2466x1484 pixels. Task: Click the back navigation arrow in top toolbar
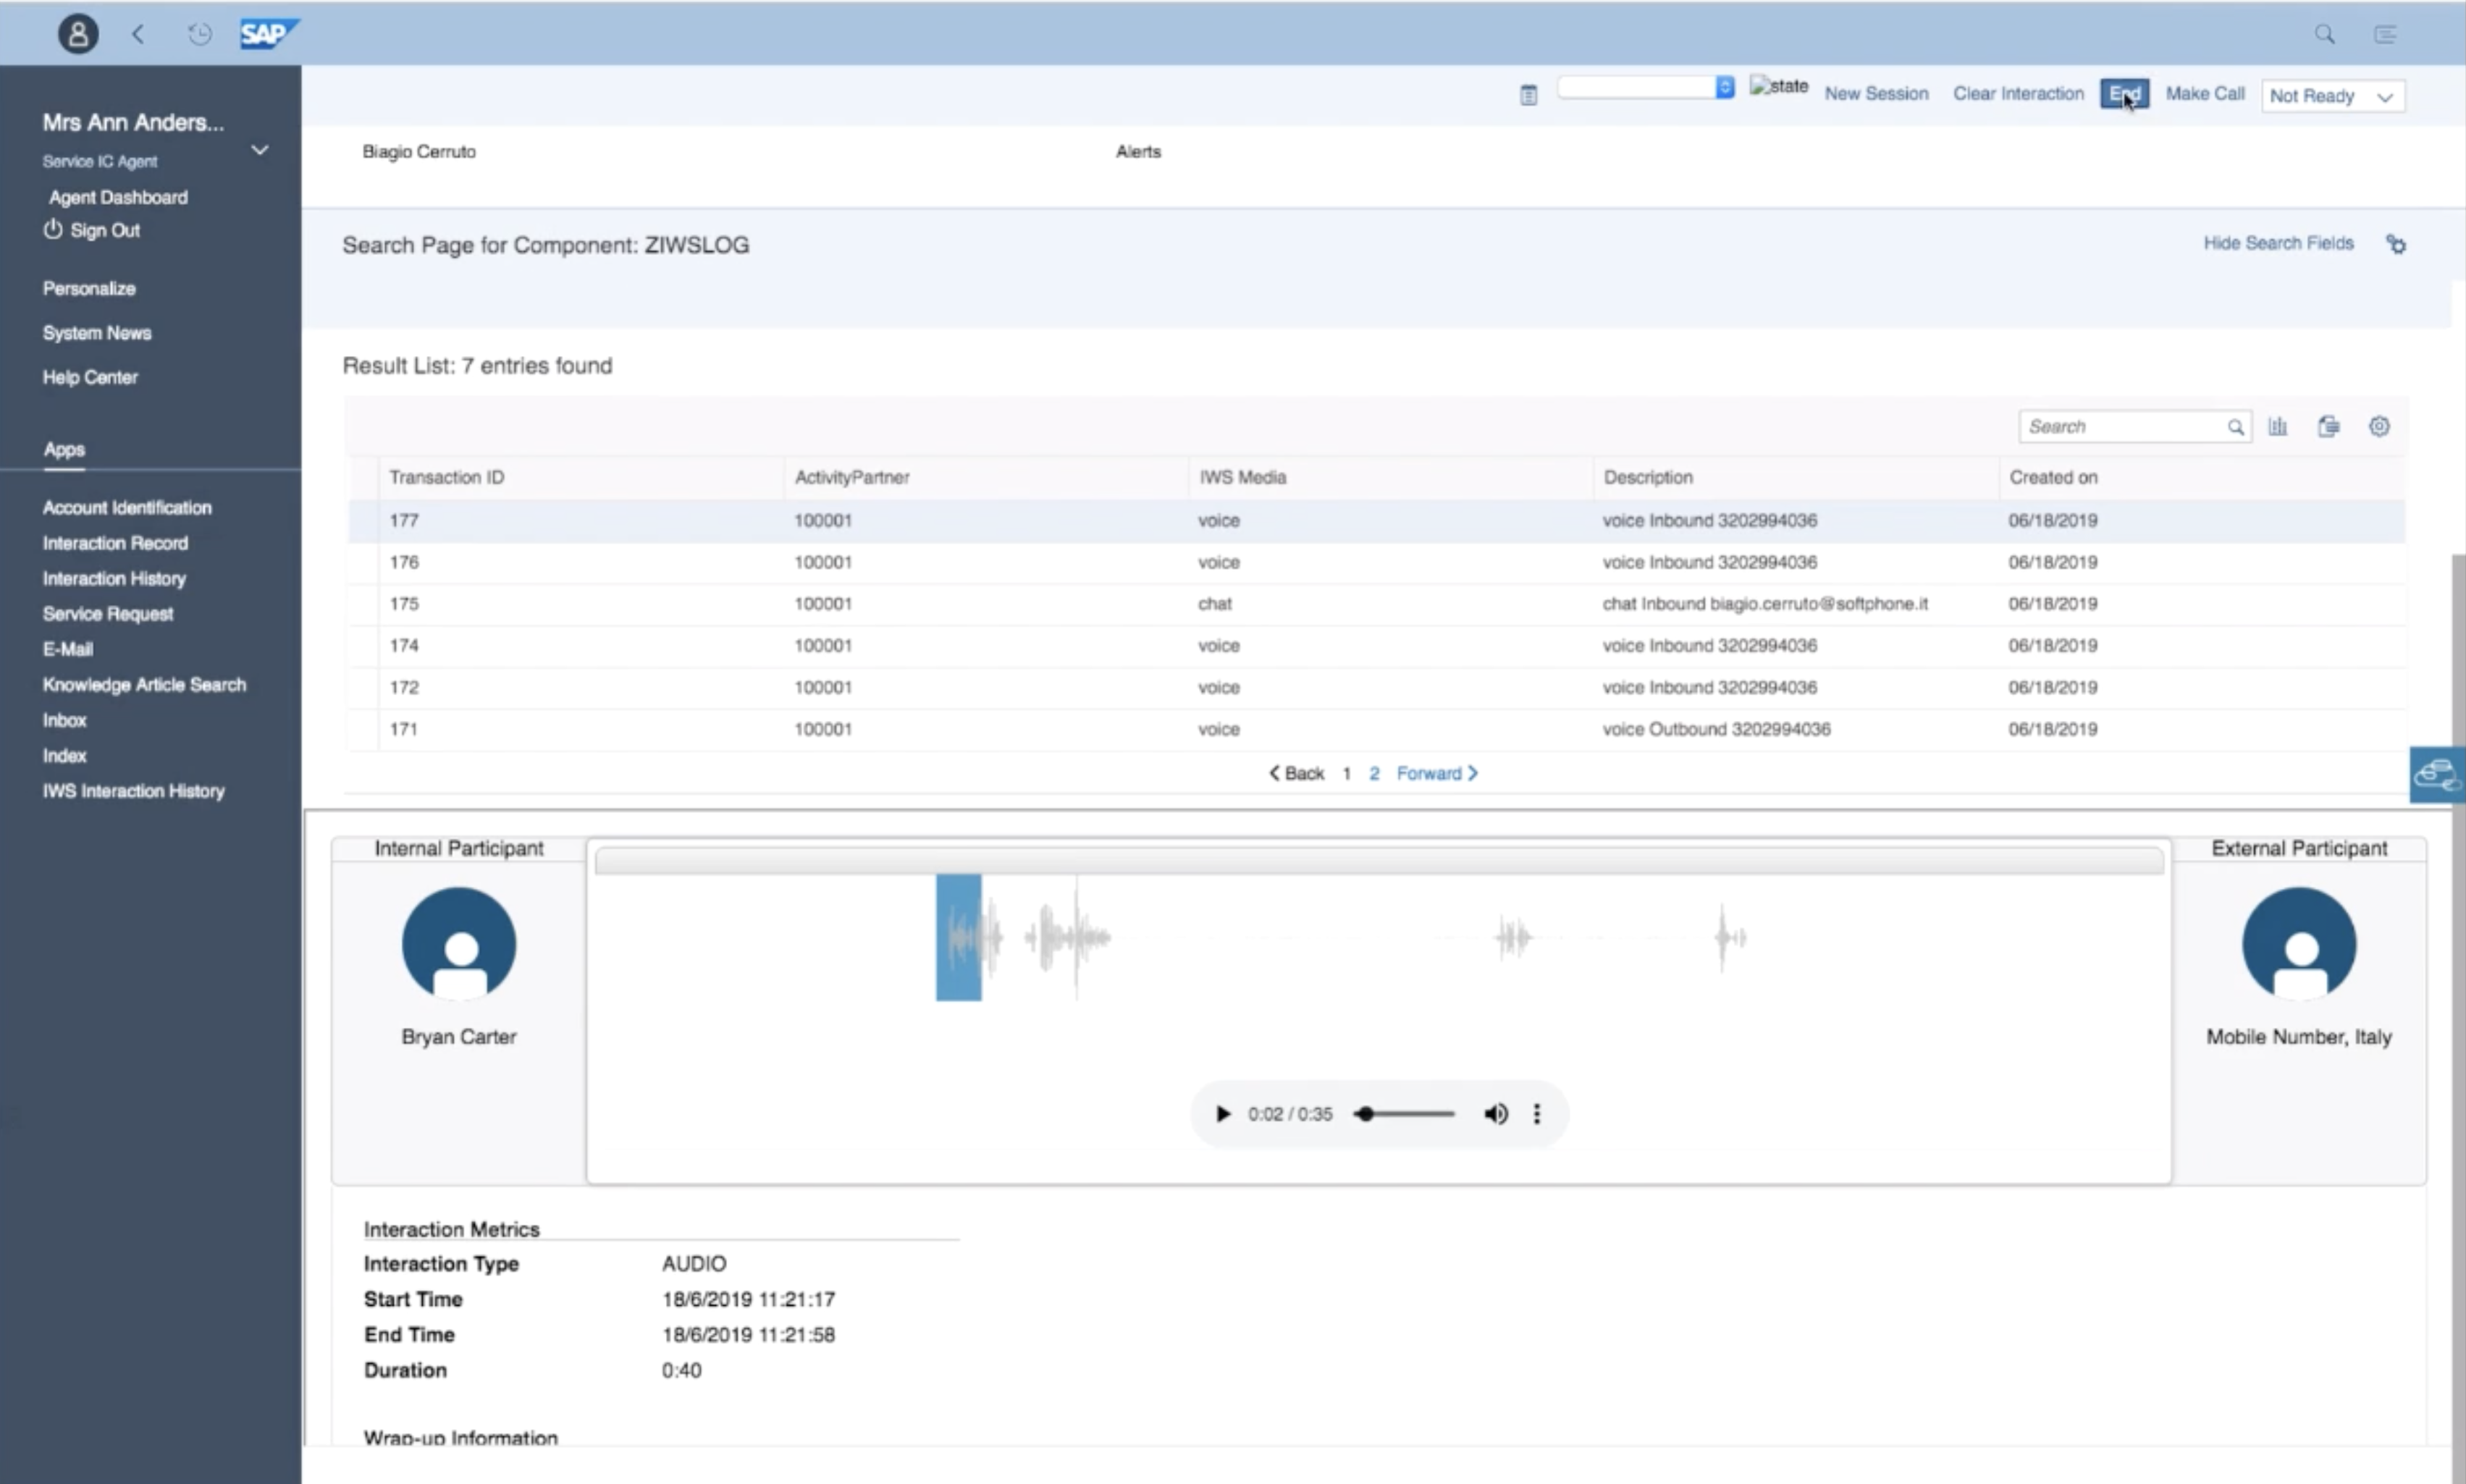click(138, 33)
